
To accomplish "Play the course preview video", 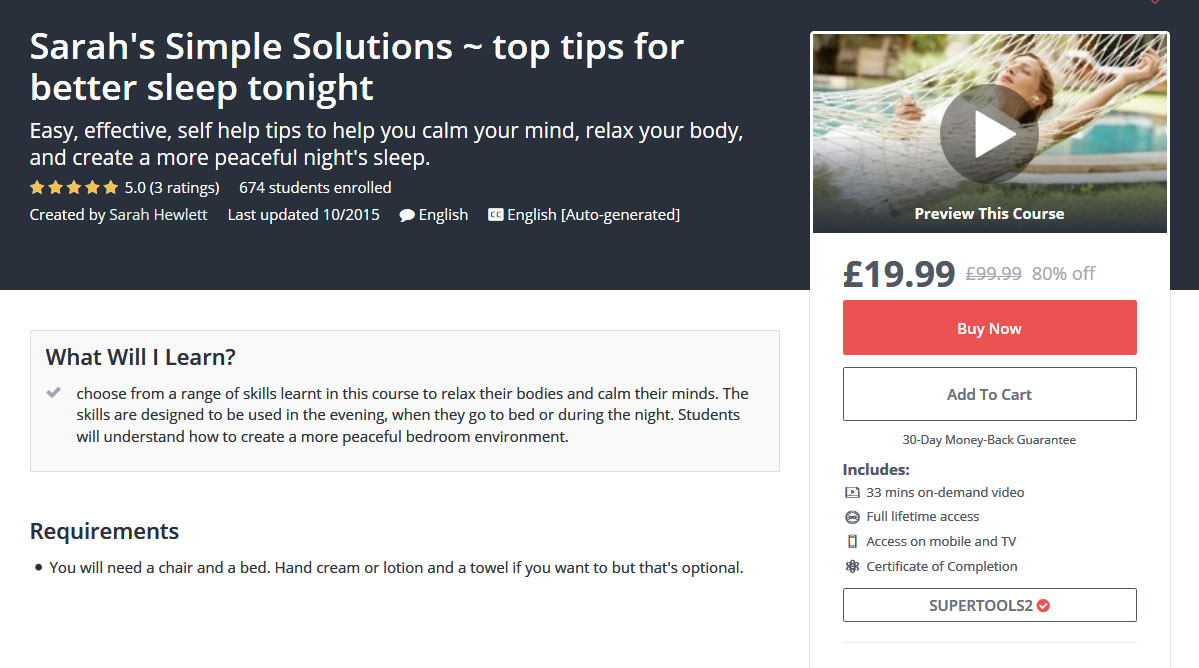I will [x=989, y=134].
